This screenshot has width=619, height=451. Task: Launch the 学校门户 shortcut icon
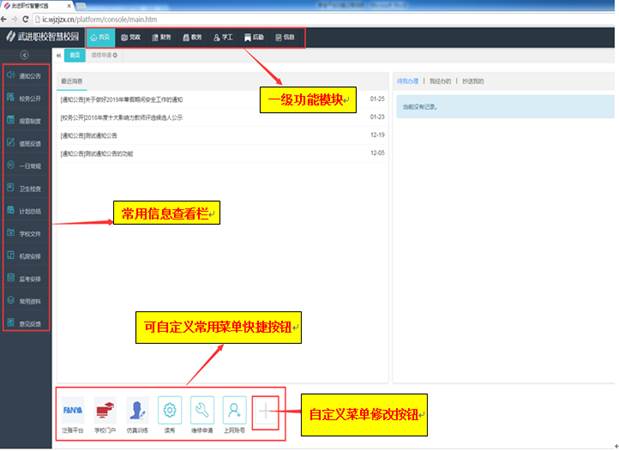click(105, 415)
